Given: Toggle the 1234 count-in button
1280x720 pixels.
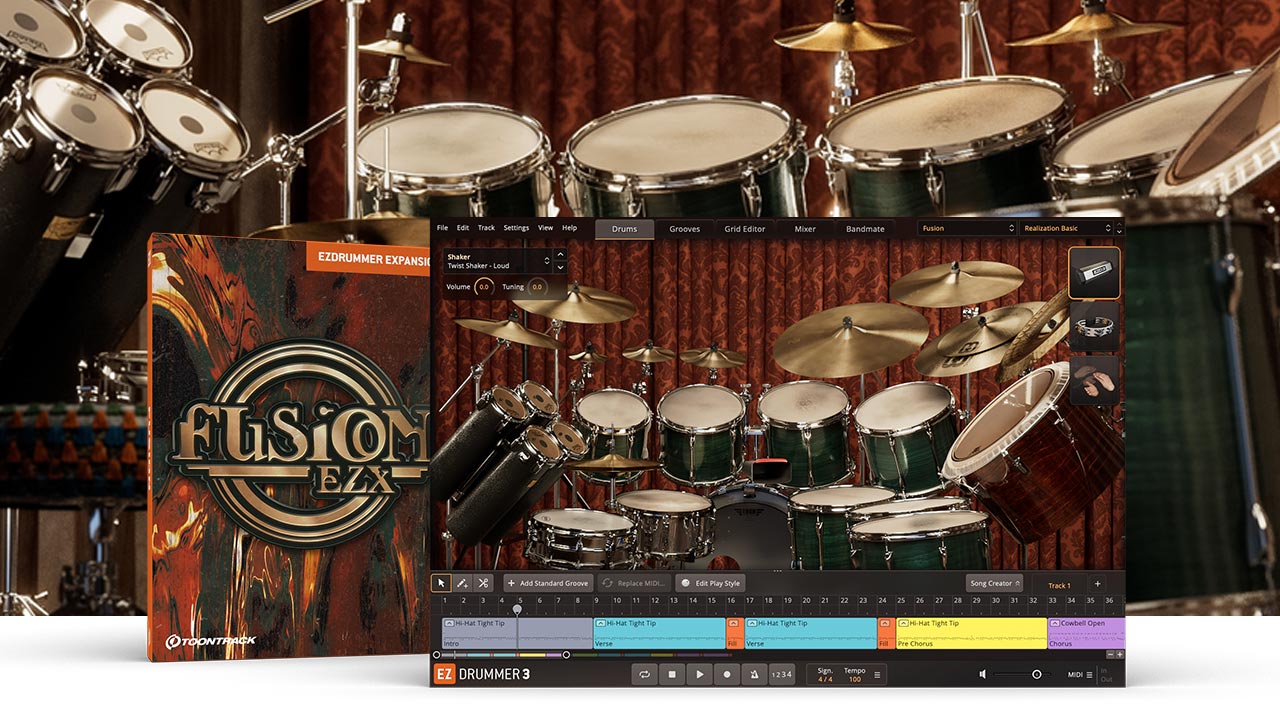Looking at the screenshot, I should 782,675.
